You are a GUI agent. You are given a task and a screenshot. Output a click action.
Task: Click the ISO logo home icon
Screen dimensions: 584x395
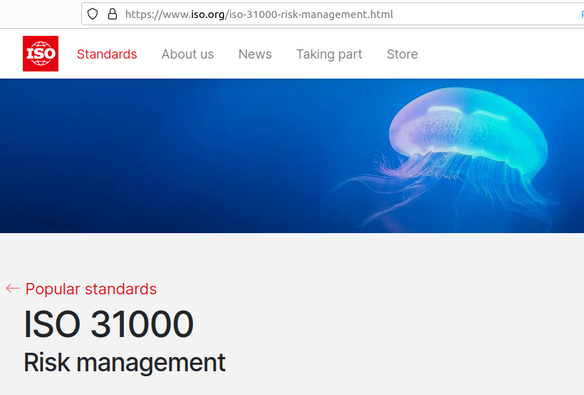tap(41, 54)
